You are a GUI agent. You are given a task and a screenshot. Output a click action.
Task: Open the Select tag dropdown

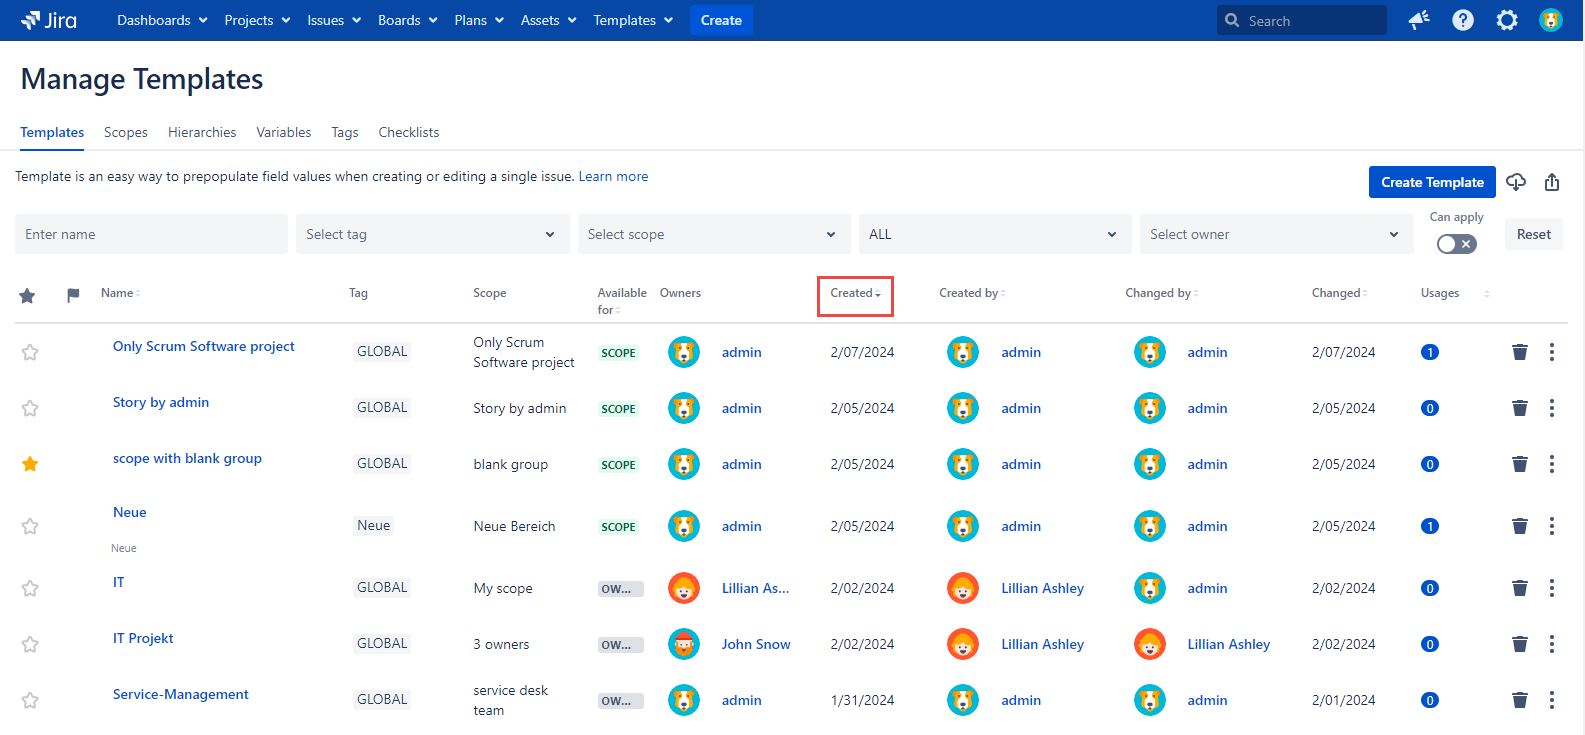(432, 234)
